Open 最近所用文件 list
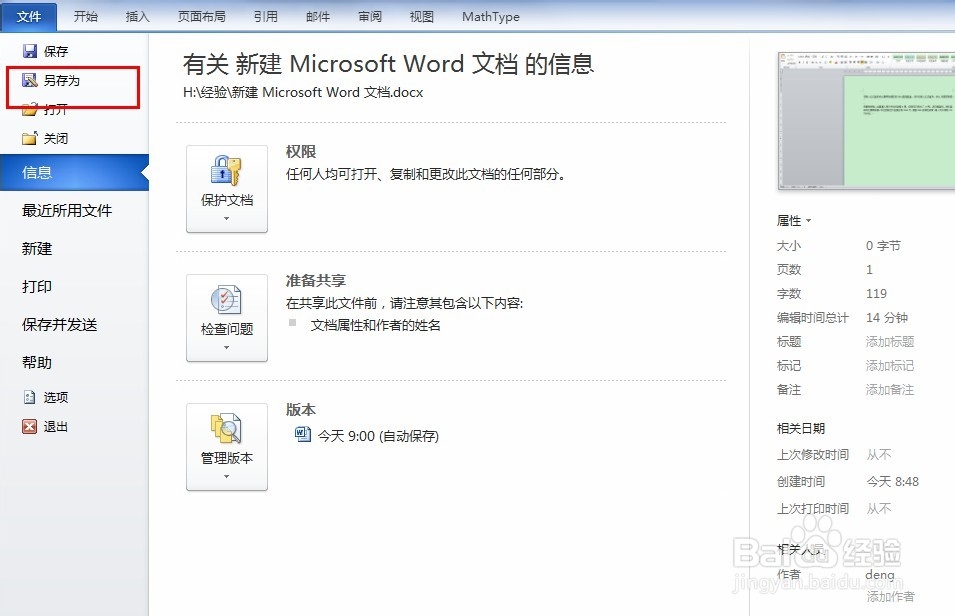The image size is (955, 616). pyautogui.click(x=67, y=211)
